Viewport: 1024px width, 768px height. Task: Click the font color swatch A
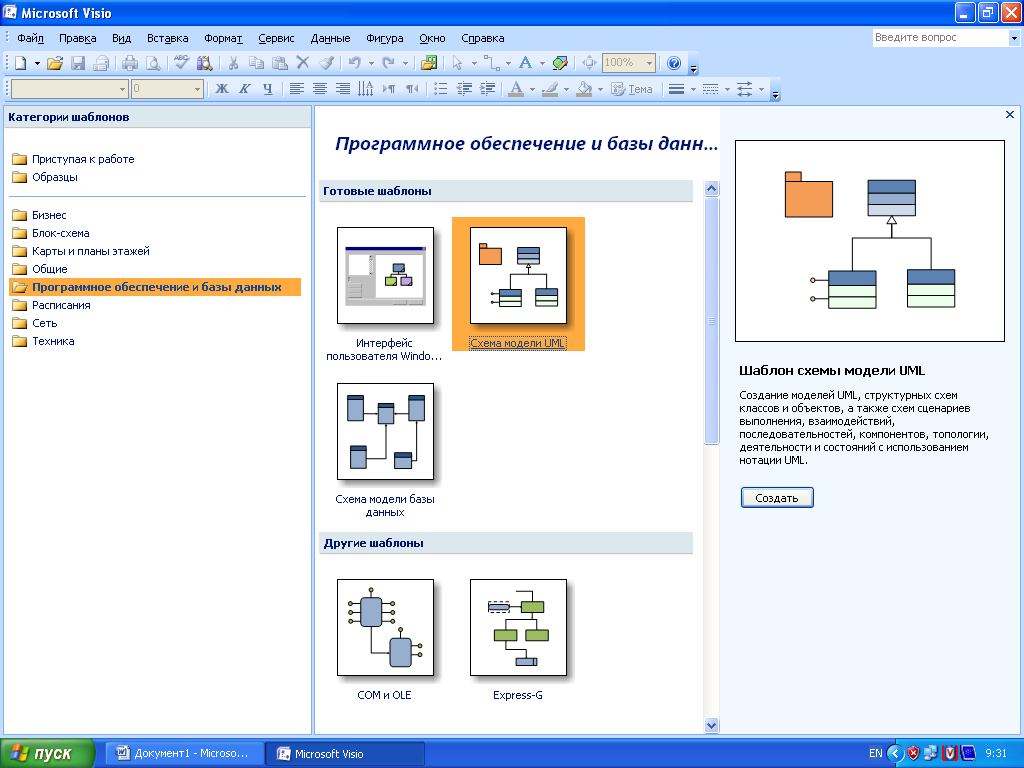(x=516, y=89)
